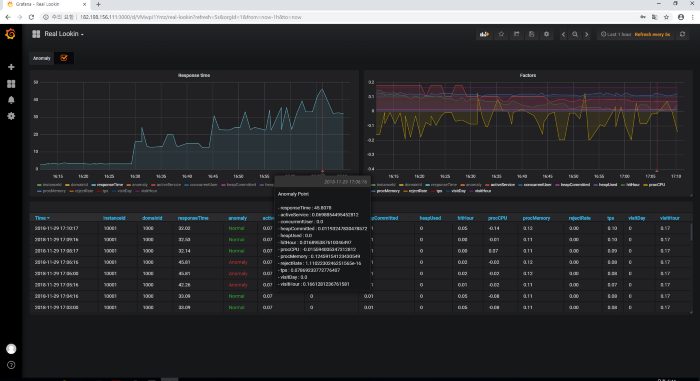Image resolution: width=700 pixels, height=381 pixels.
Task: Sort by domainId column header
Action: tap(152, 218)
